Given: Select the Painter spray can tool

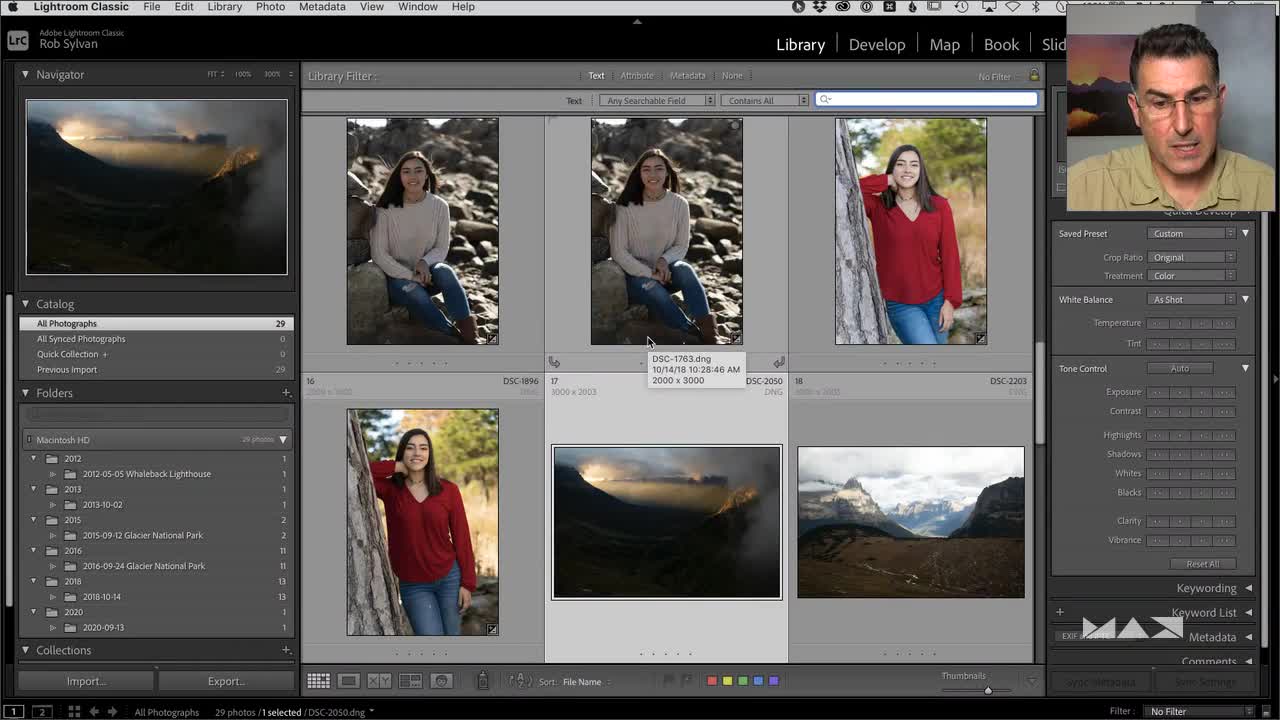Looking at the screenshot, I should click(x=482, y=681).
